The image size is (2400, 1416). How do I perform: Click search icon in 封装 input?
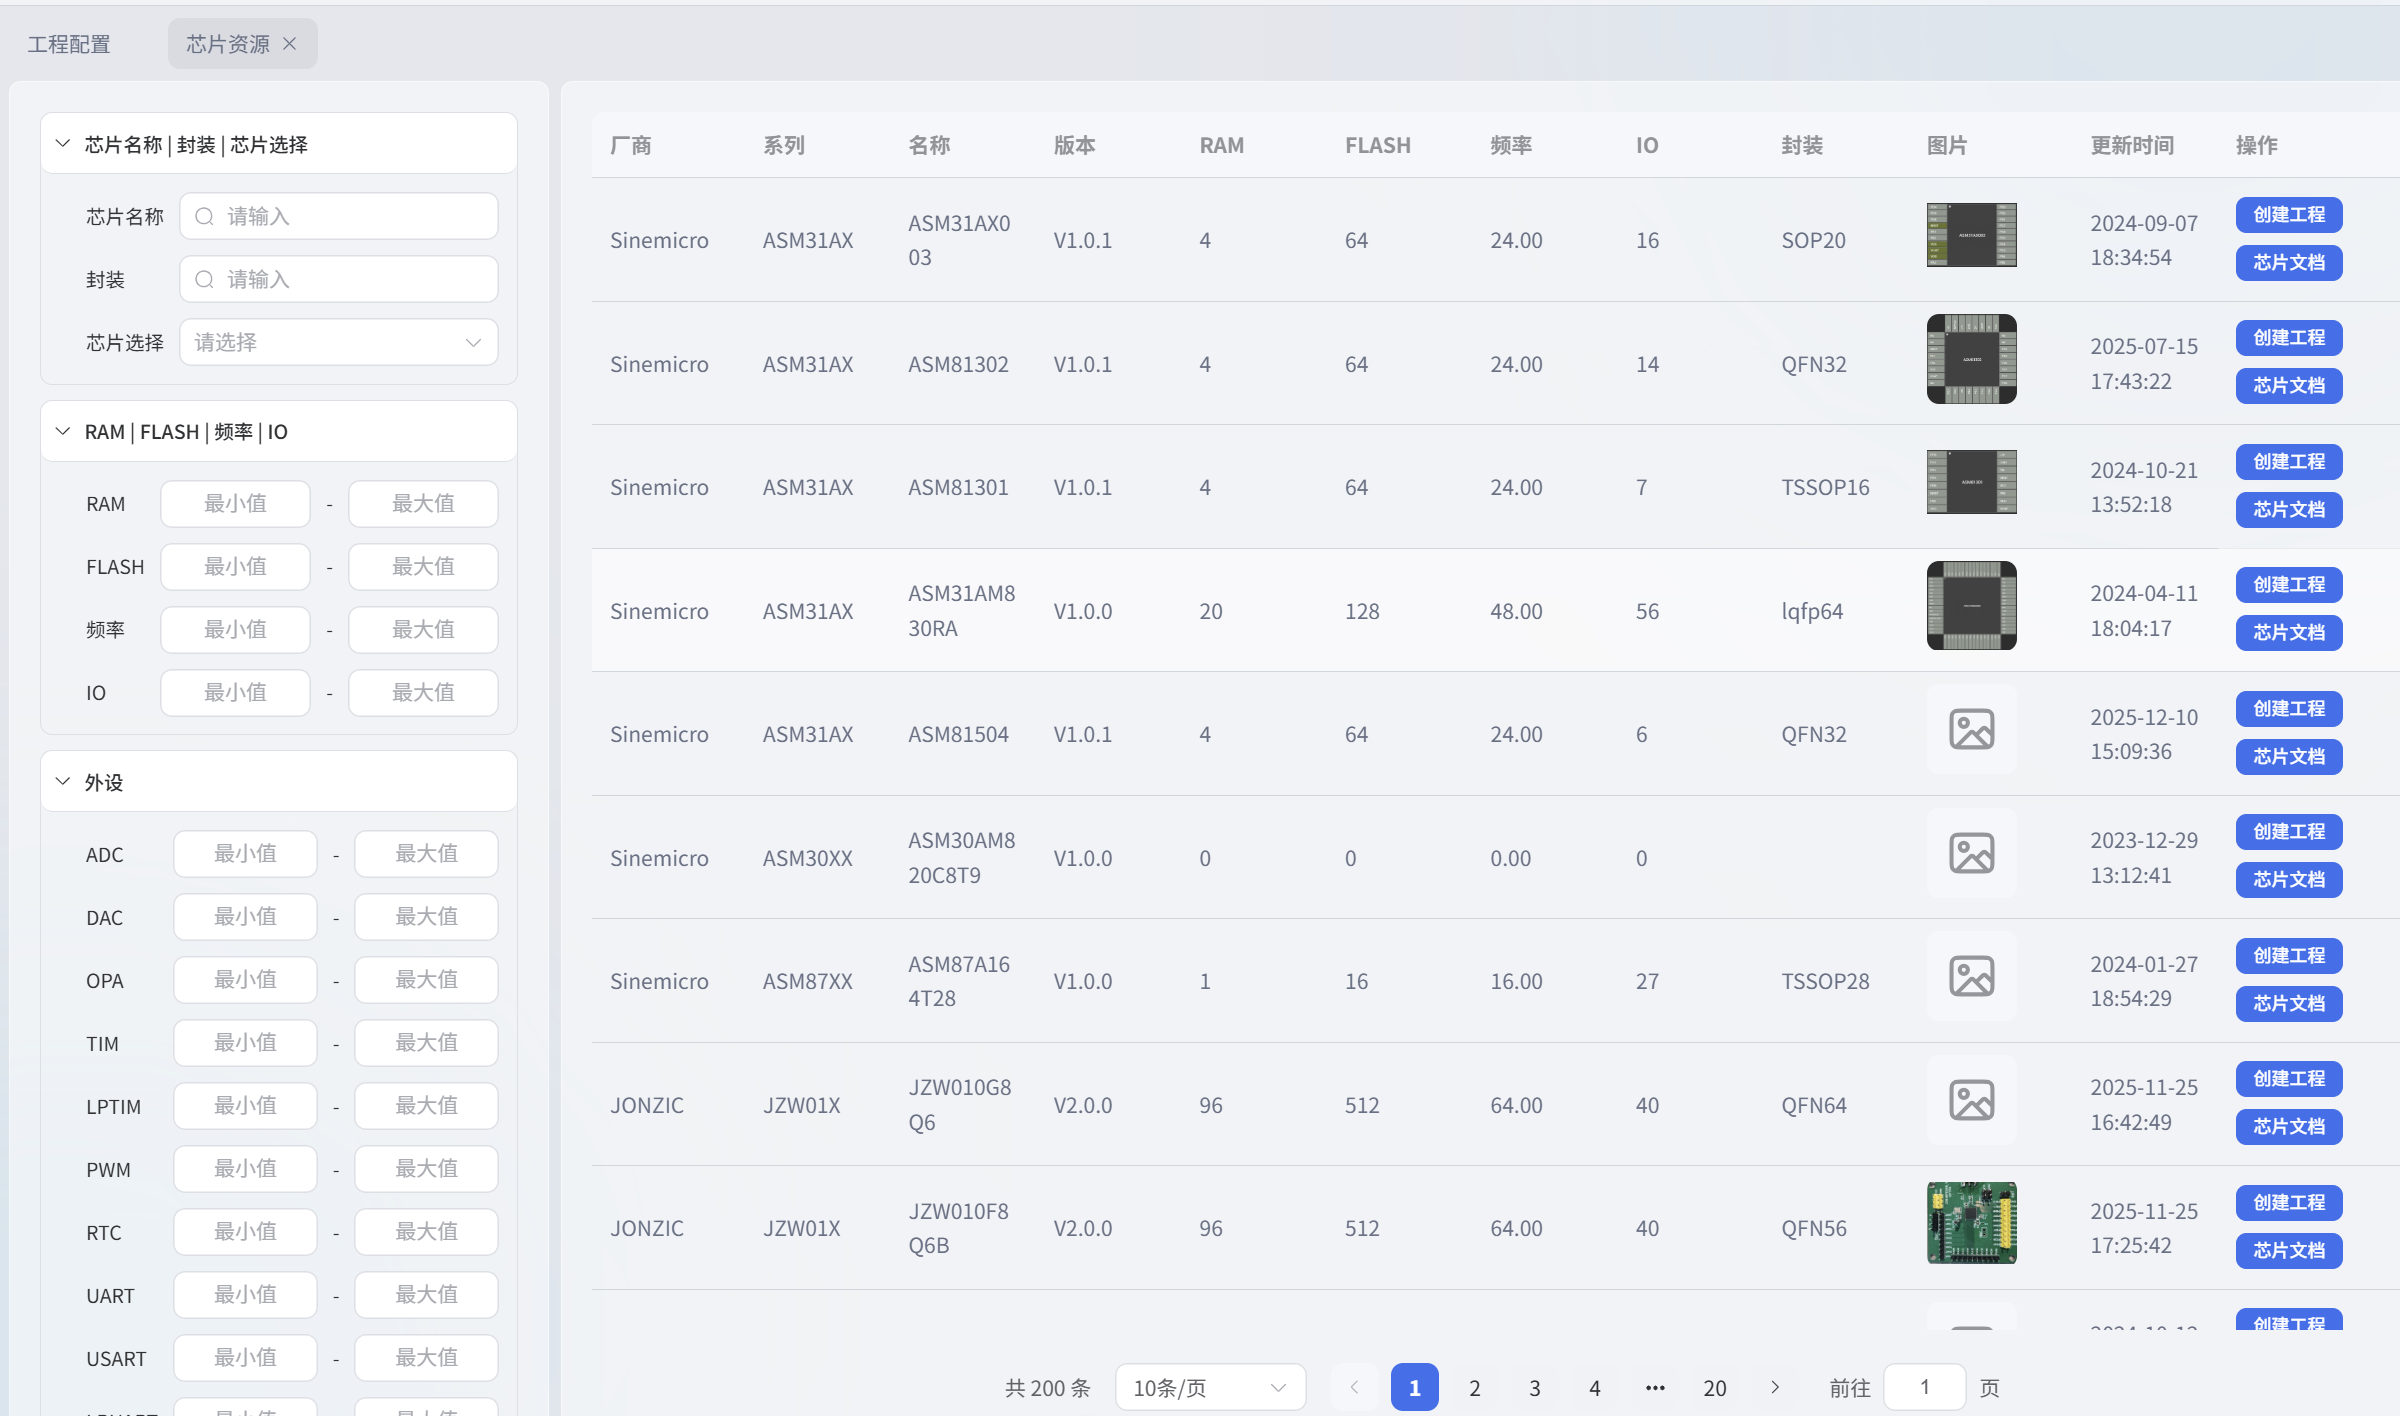(204, 280)
